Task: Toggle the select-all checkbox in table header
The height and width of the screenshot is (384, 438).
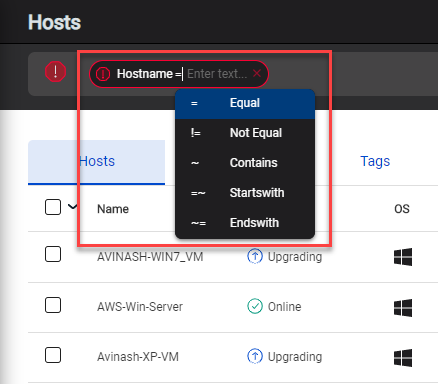Action: coord(53,207)
